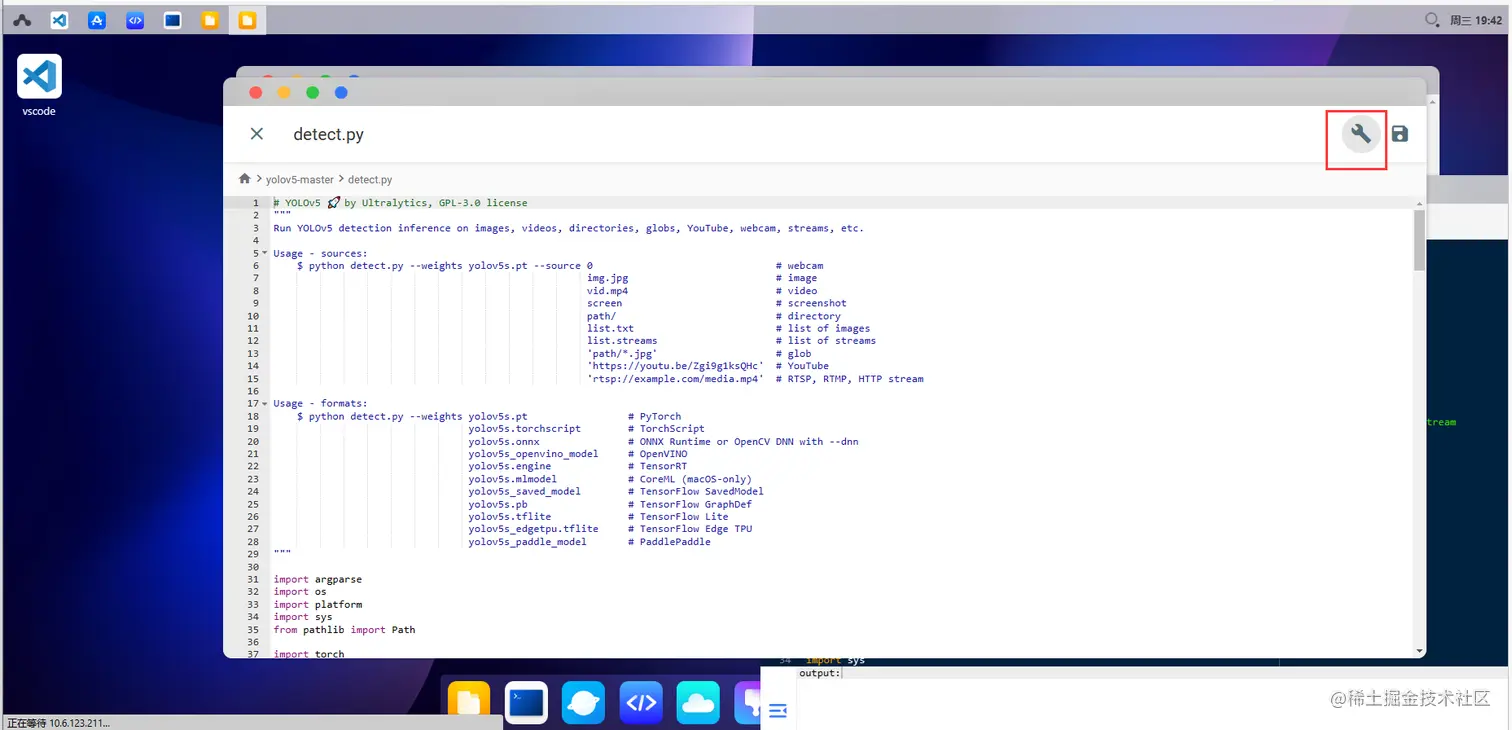Image resolution: width=1512 pixels, height=730 pixels.
Task: Click the blue window button in the title bar
Action: click(x=341, y=93)
